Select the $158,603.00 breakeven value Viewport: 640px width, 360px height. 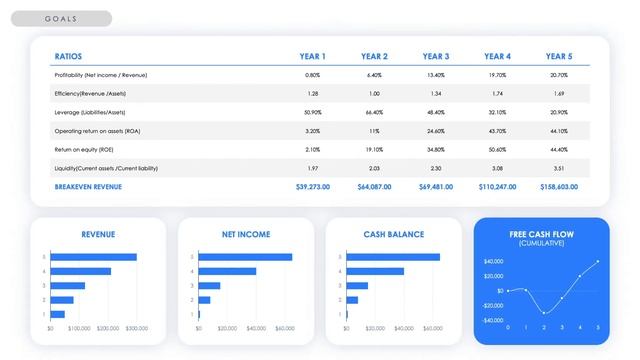(x=559, y=187)
